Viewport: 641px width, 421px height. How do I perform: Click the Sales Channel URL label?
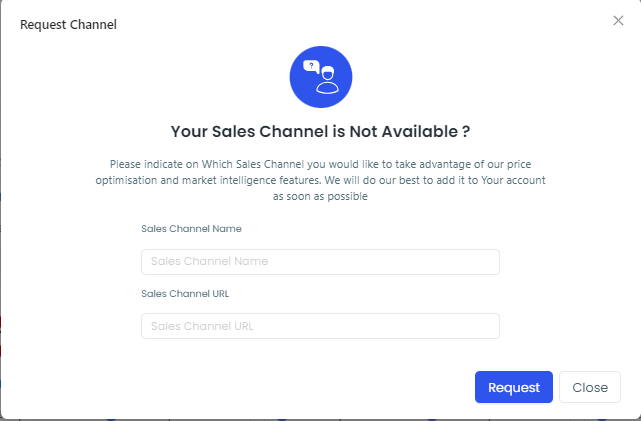[185, 294]
